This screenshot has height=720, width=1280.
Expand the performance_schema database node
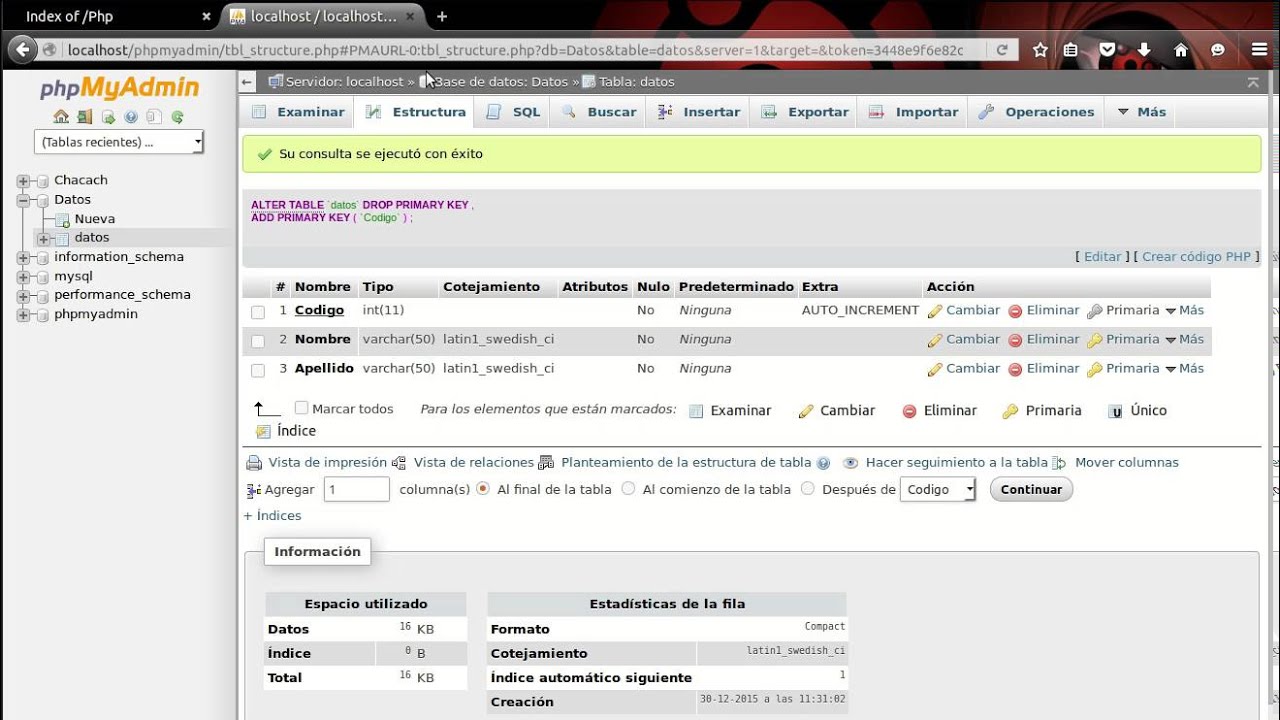pyautogui.click(x=23, y=295)
